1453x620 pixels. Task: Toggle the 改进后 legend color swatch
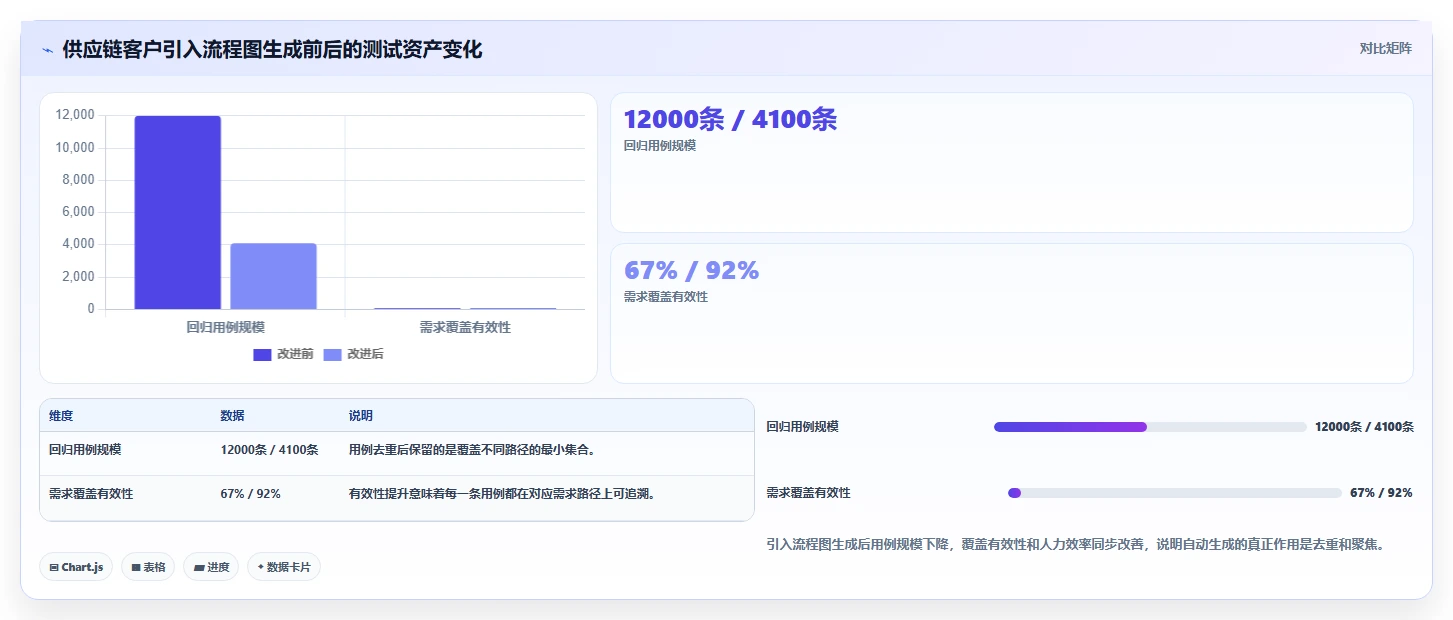332,355
